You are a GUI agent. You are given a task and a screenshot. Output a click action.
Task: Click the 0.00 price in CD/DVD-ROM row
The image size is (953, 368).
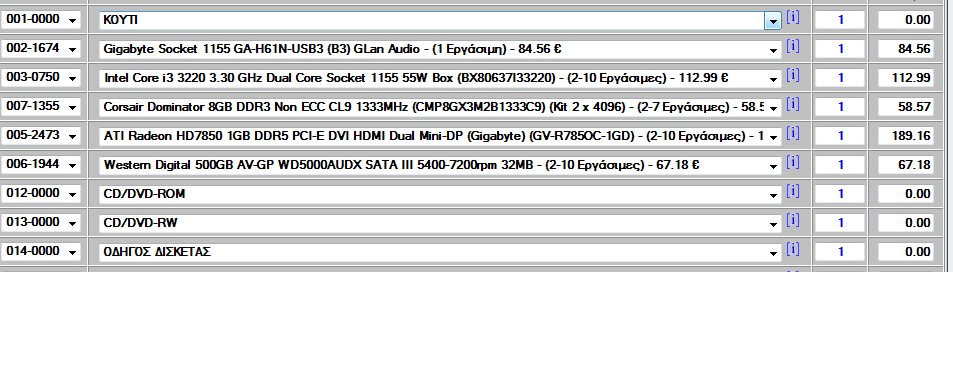(x=906, y=195)
